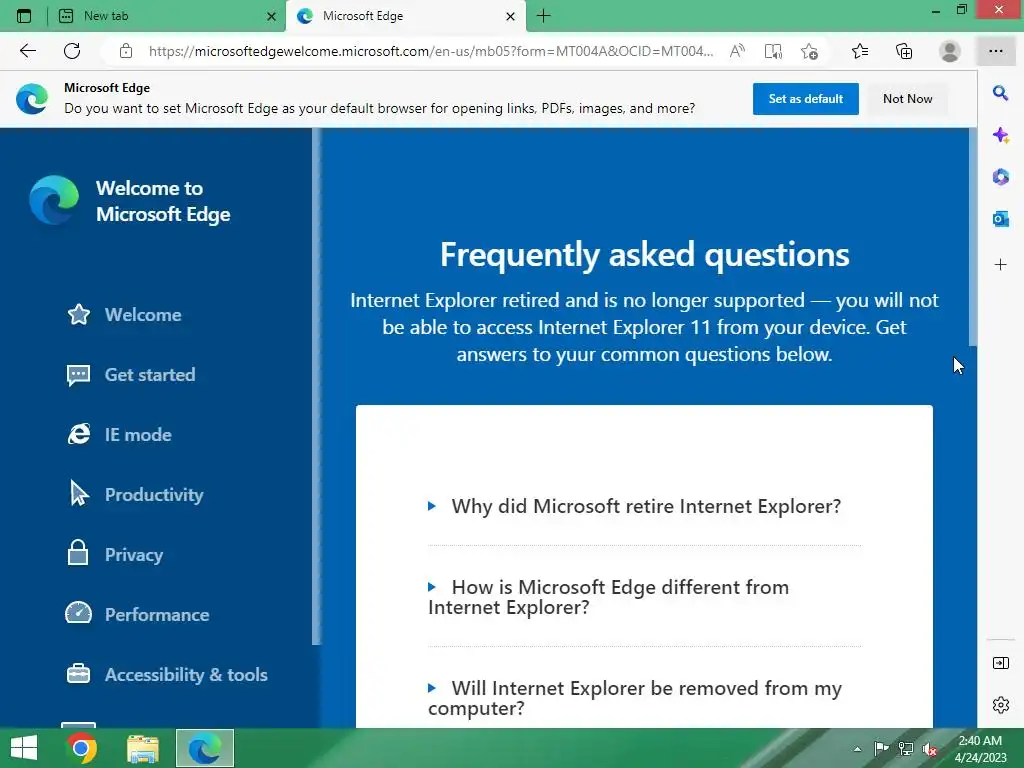Open the tab actions menu icon
This screenshot has width=1024, height=768.
pos(24,16)
